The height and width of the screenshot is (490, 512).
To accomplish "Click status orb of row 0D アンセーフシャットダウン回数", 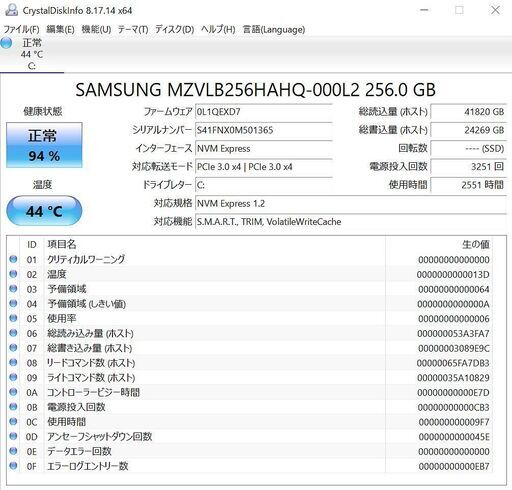I will [13, 436].
